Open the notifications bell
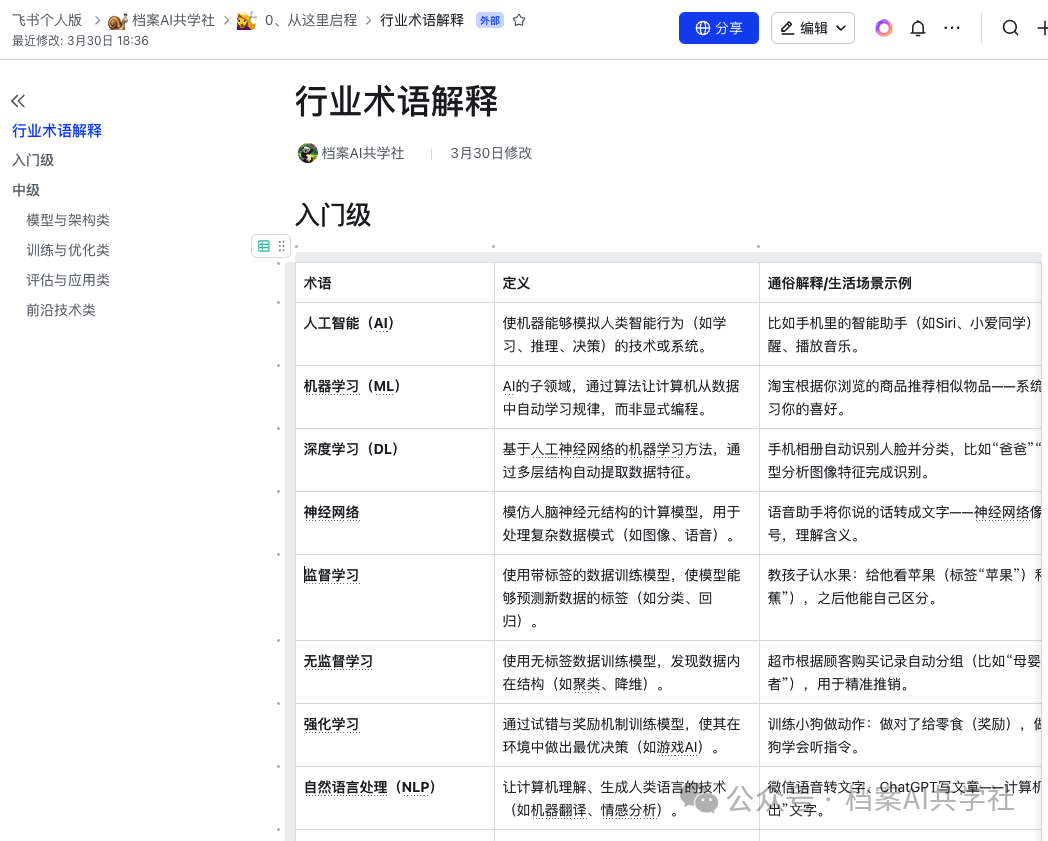 (x=918, y=28)
